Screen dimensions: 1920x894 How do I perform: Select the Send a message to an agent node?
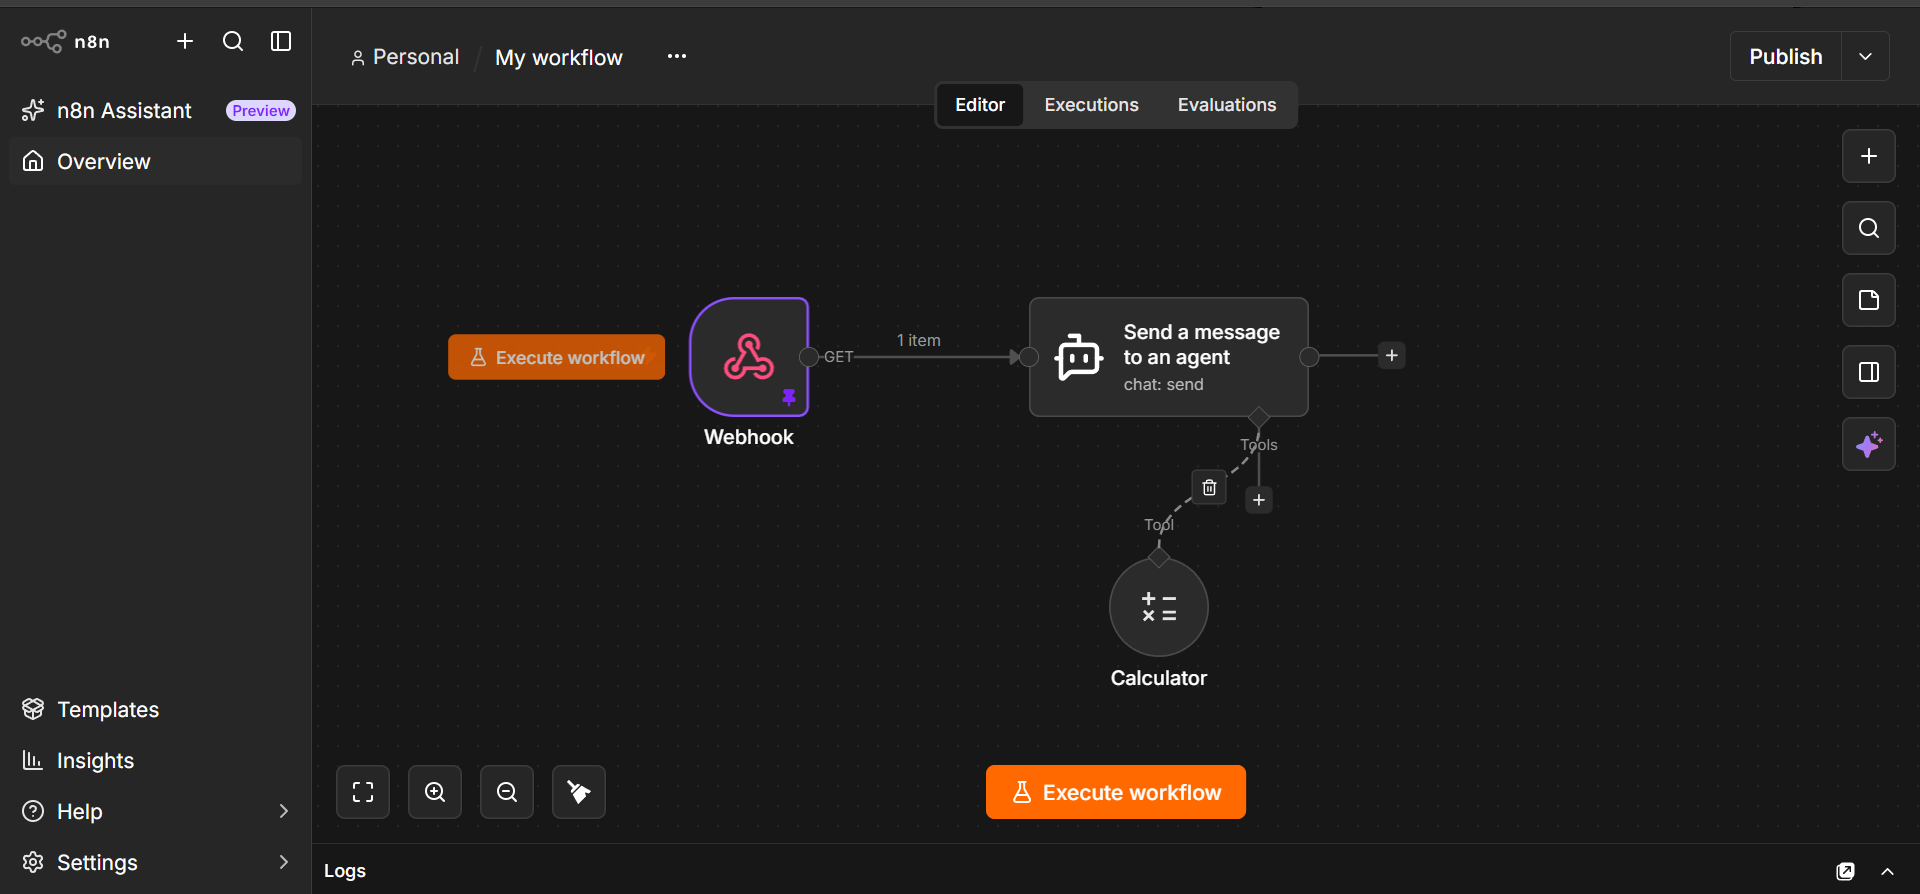coord(1169,357)
